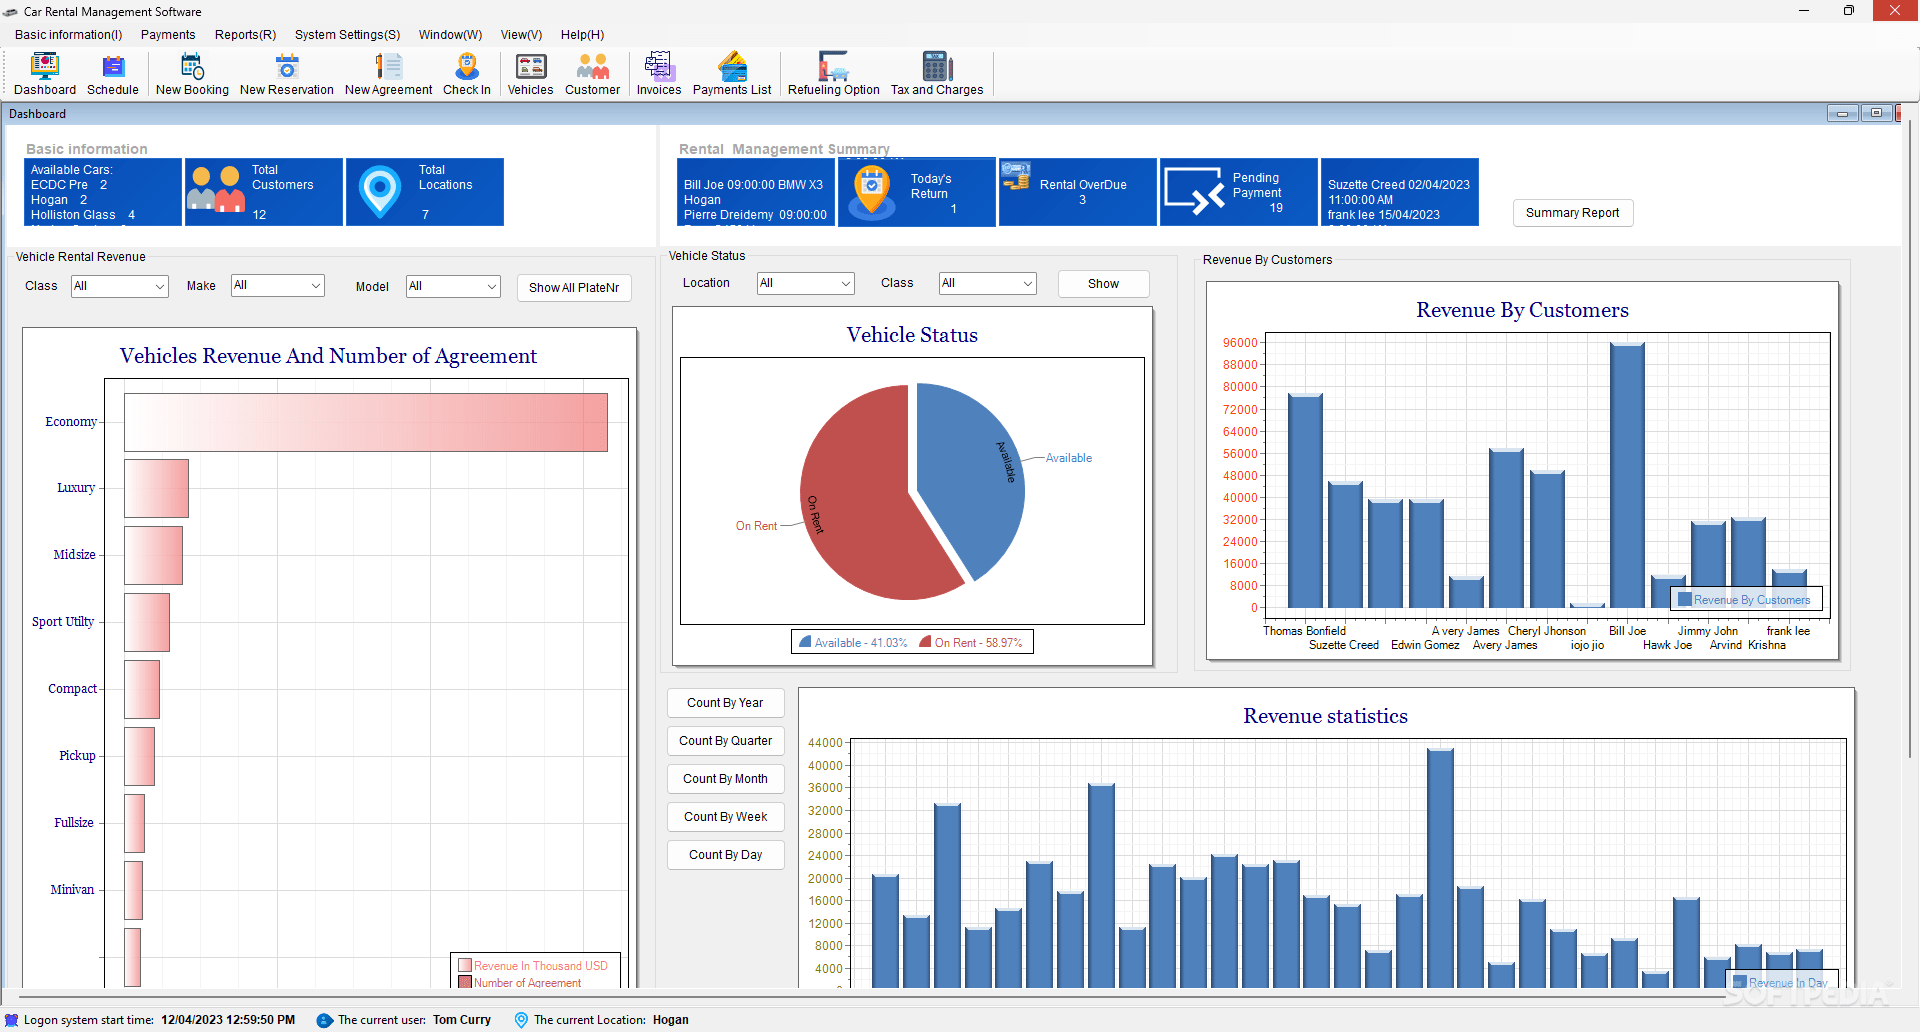Open the Customer management icon
The height and width of the screenshot is (1032, 1920).
(x=592, y=73)
